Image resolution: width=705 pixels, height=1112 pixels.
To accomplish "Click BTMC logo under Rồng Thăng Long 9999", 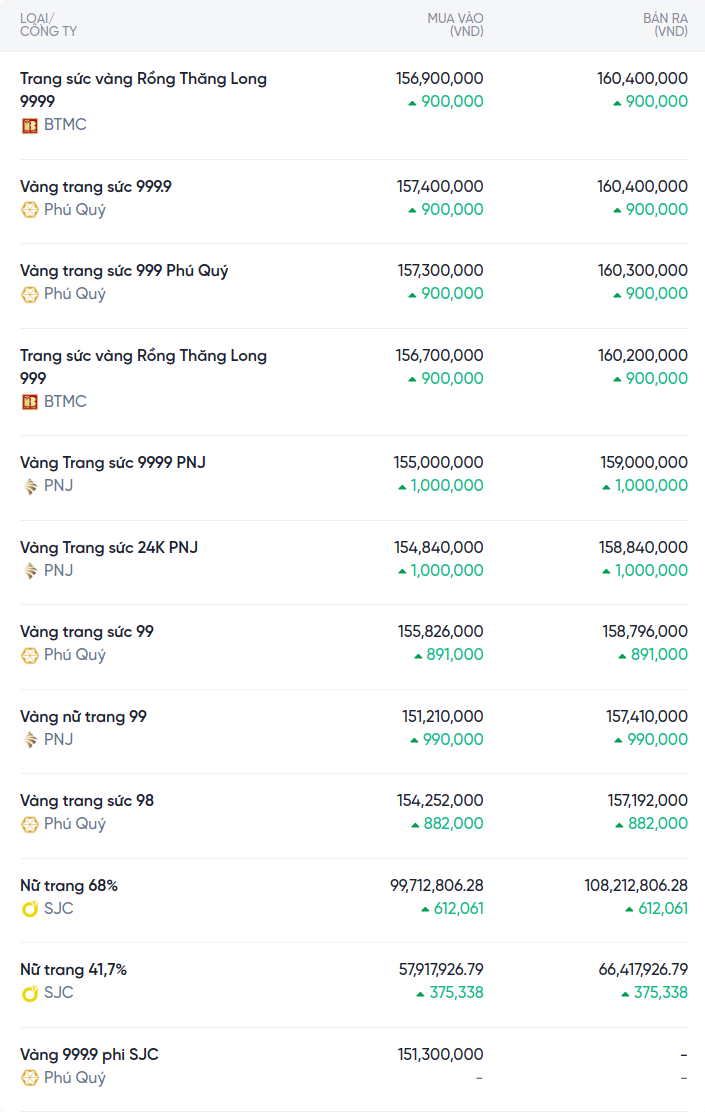I will pos(30,125).
